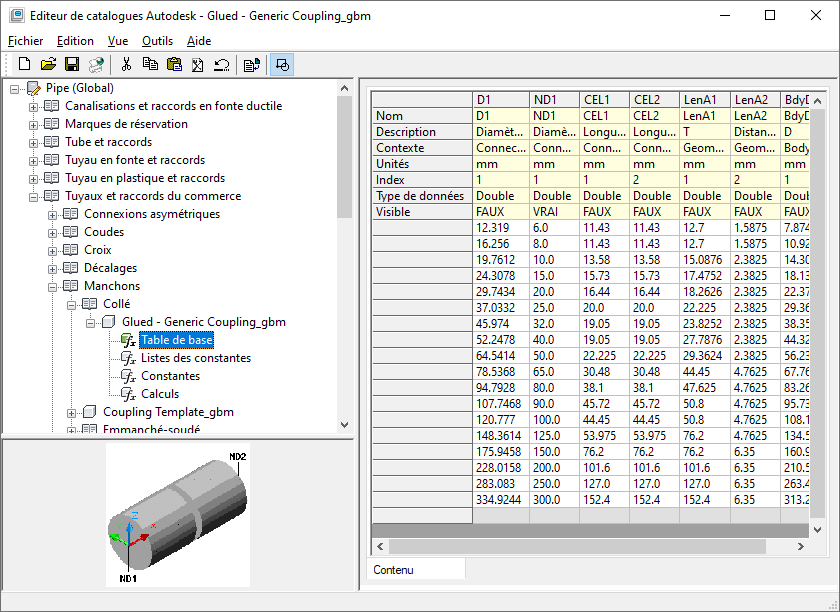Open the Outils menu
The height and width of the screenshot is (612, 840).
coord(157,41)
